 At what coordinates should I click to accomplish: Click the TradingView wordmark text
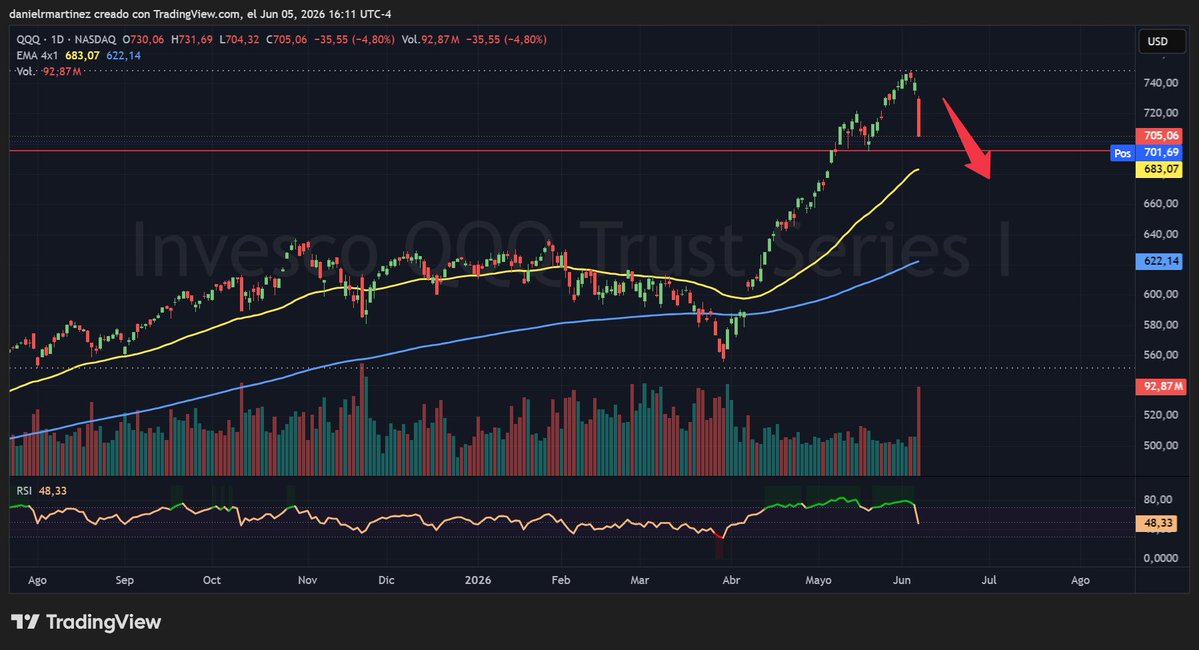click(x=103, y=622)
